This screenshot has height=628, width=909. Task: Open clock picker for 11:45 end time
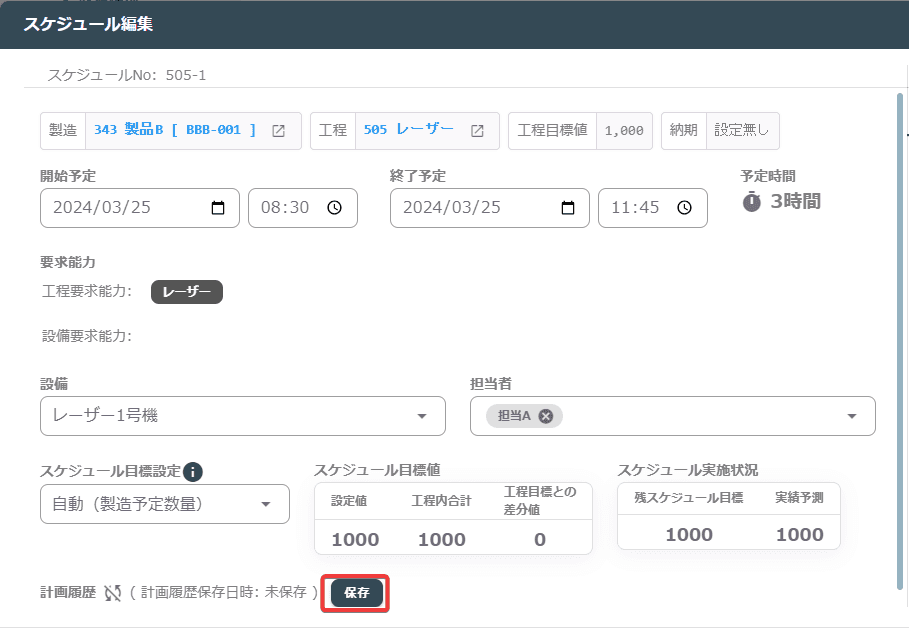pos(685,208)
